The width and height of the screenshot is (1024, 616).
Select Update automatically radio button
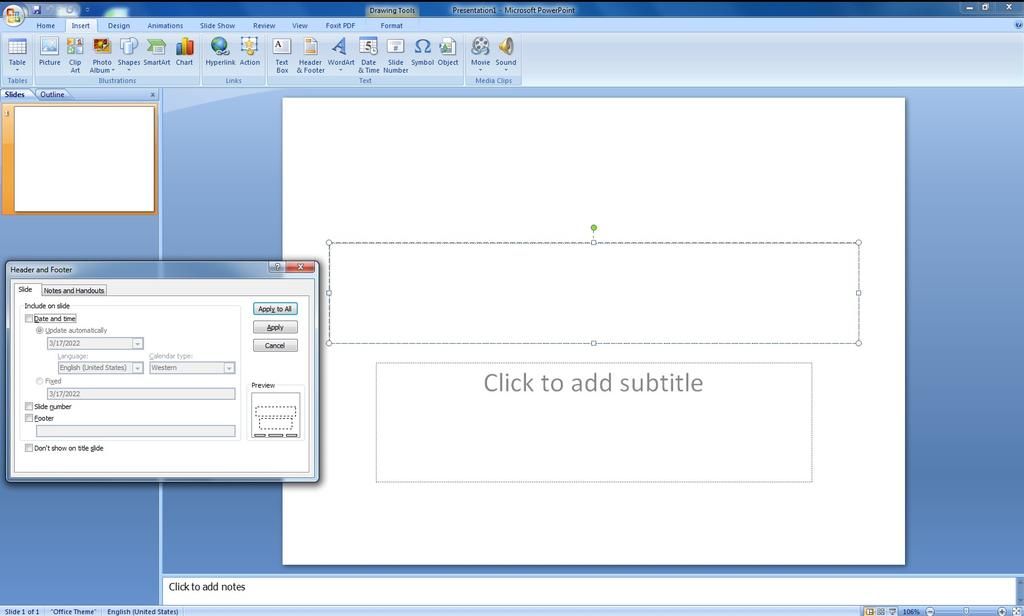point(40,331)
